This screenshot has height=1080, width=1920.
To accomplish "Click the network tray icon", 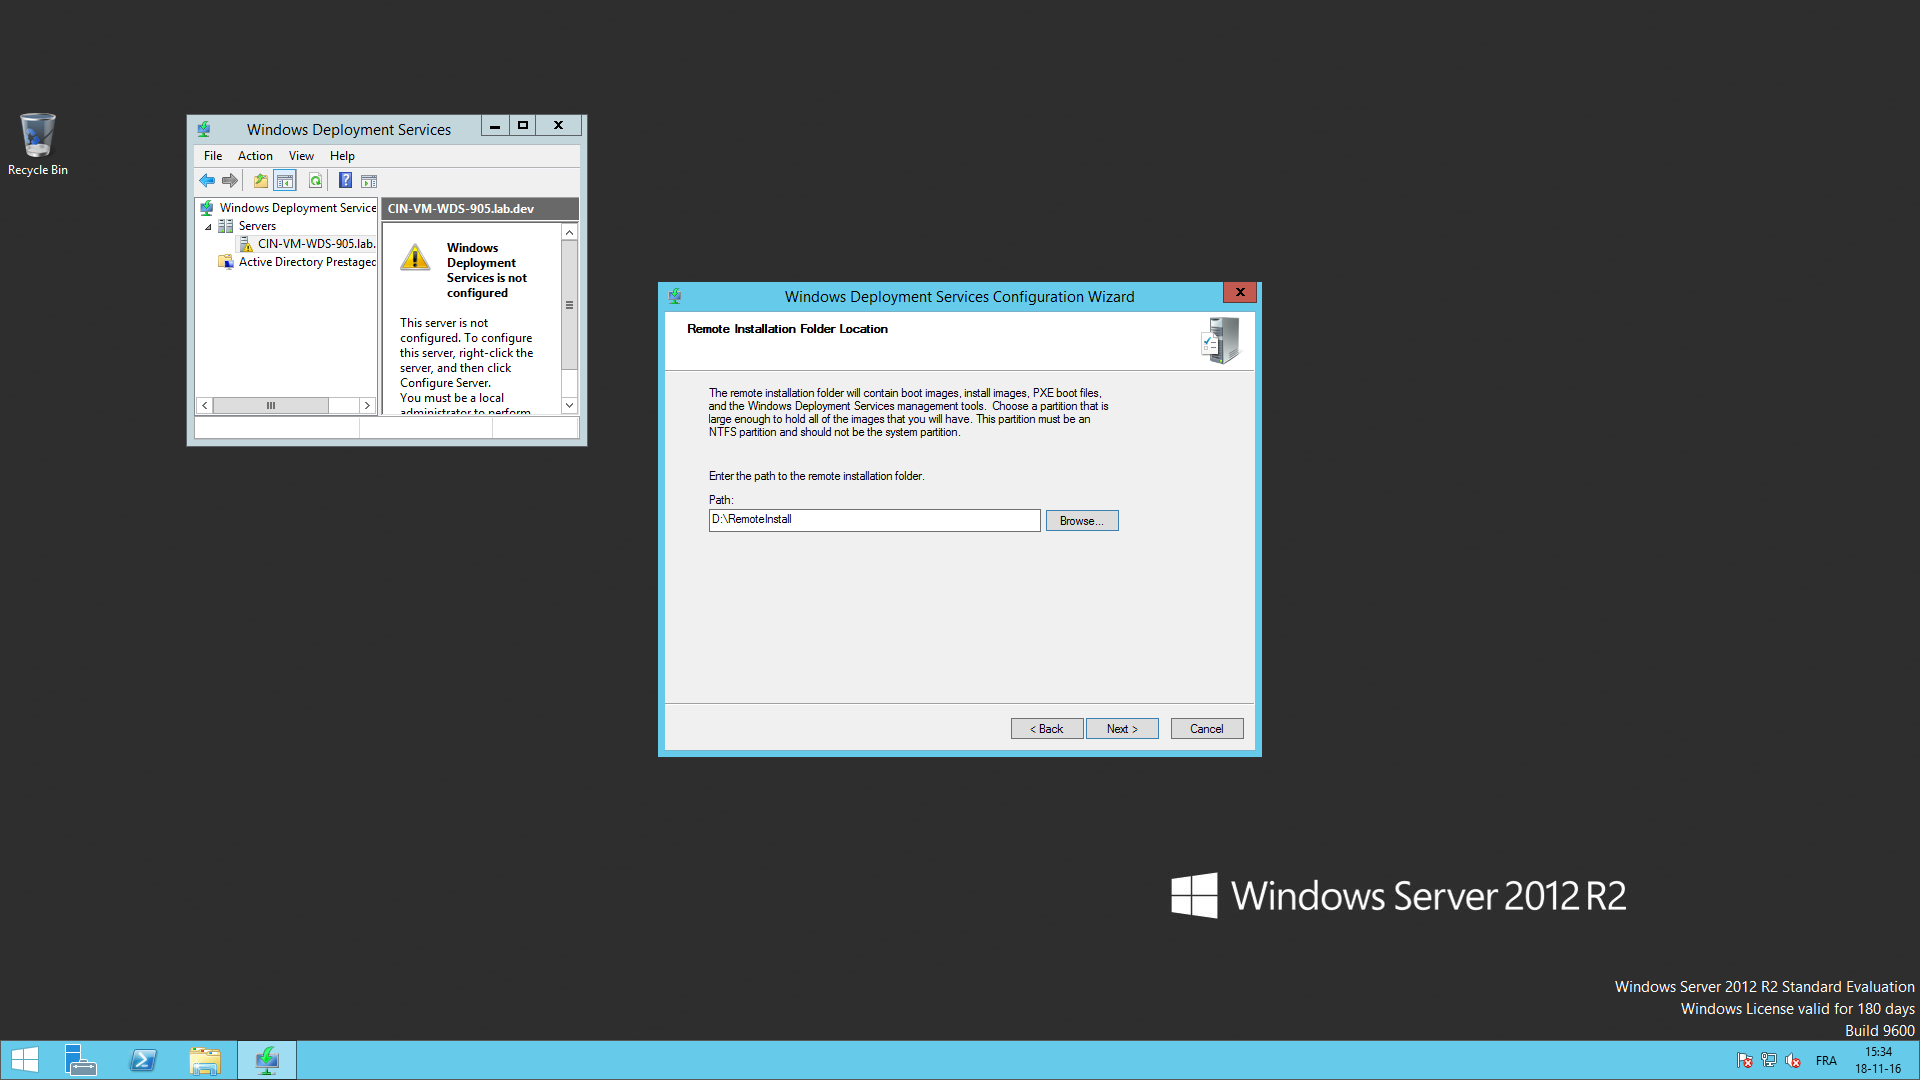I will tap(1769, 1061).
